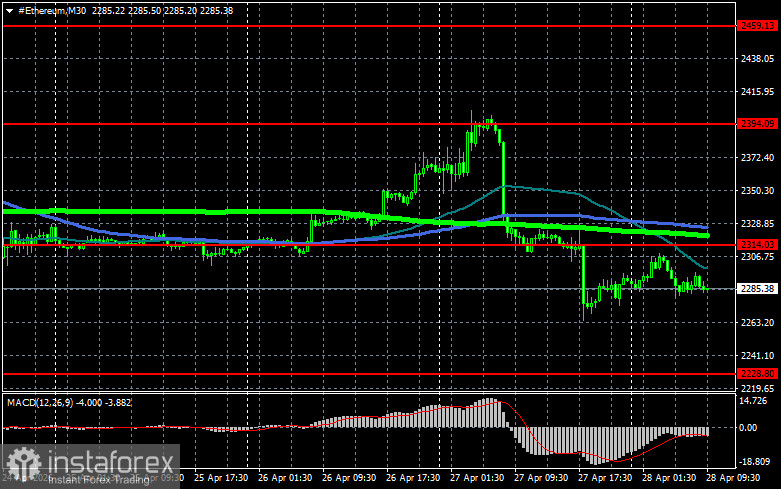
Task: Click the 27 Apr 17:30 time label
Action: 605,478
